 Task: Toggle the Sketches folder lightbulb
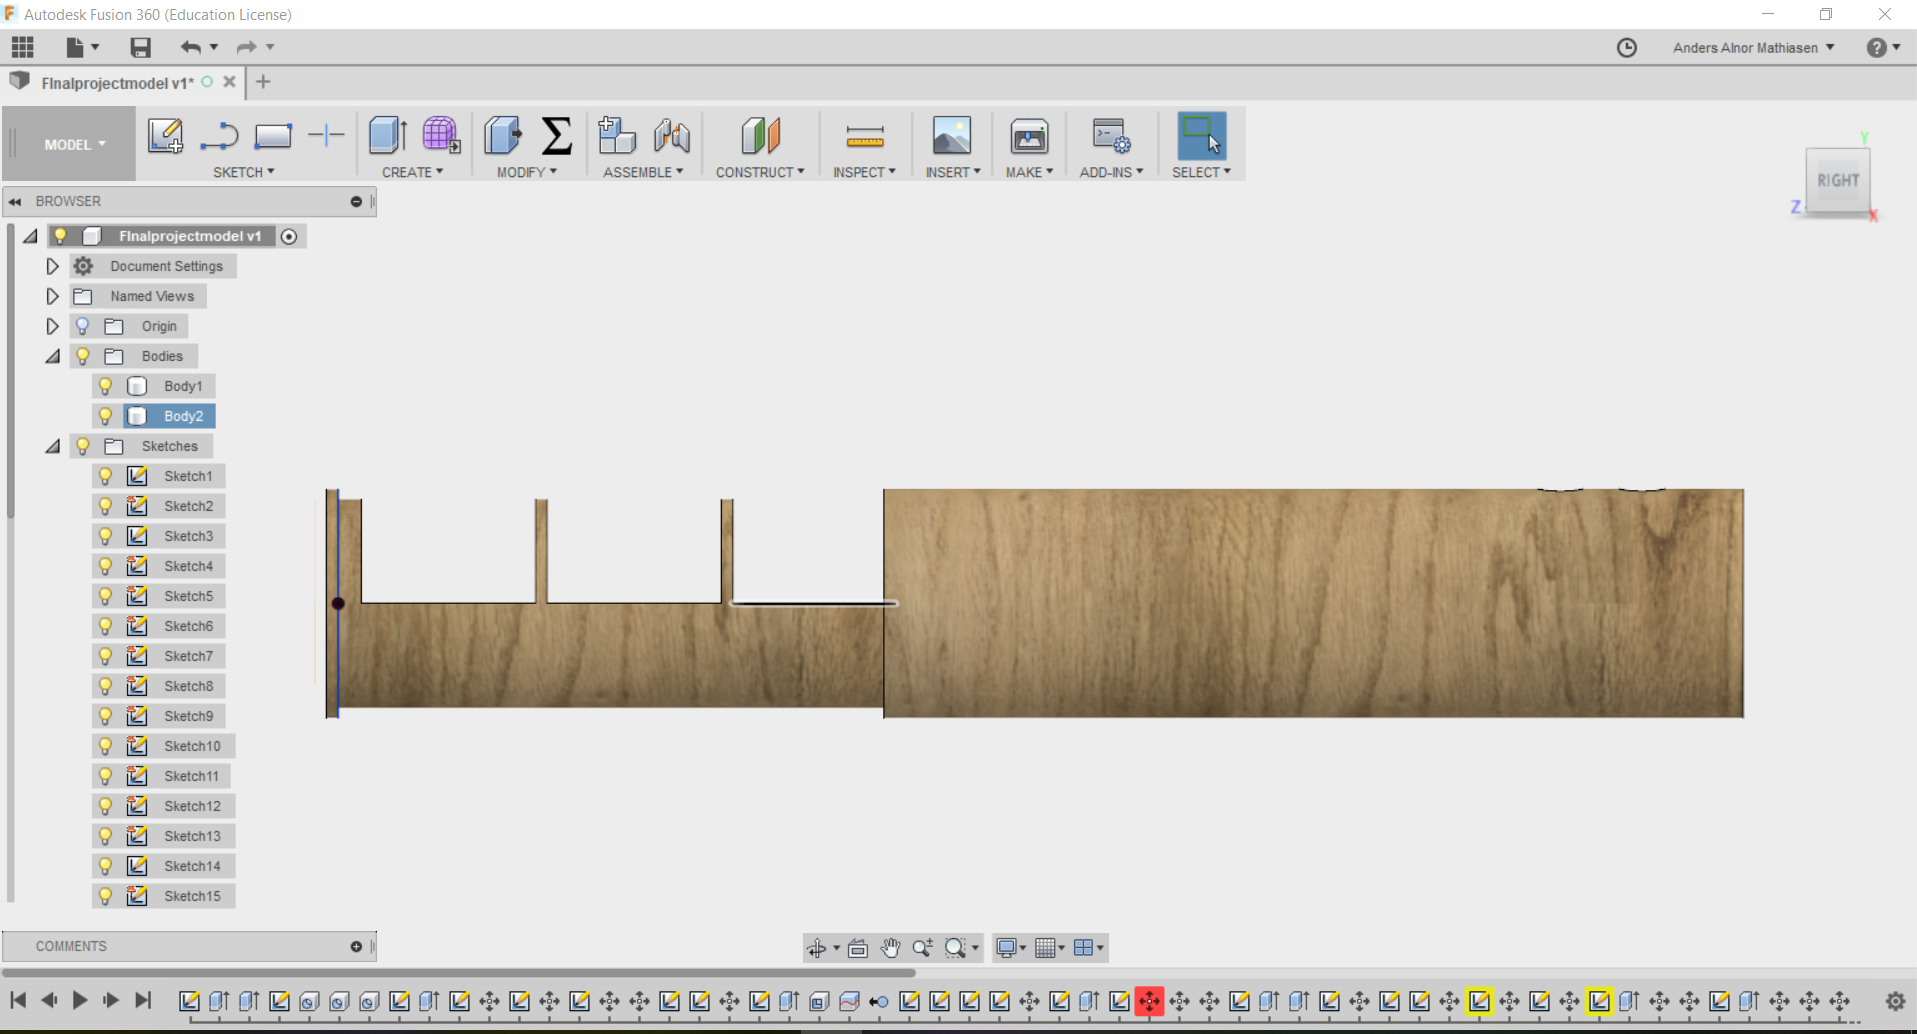83,446
